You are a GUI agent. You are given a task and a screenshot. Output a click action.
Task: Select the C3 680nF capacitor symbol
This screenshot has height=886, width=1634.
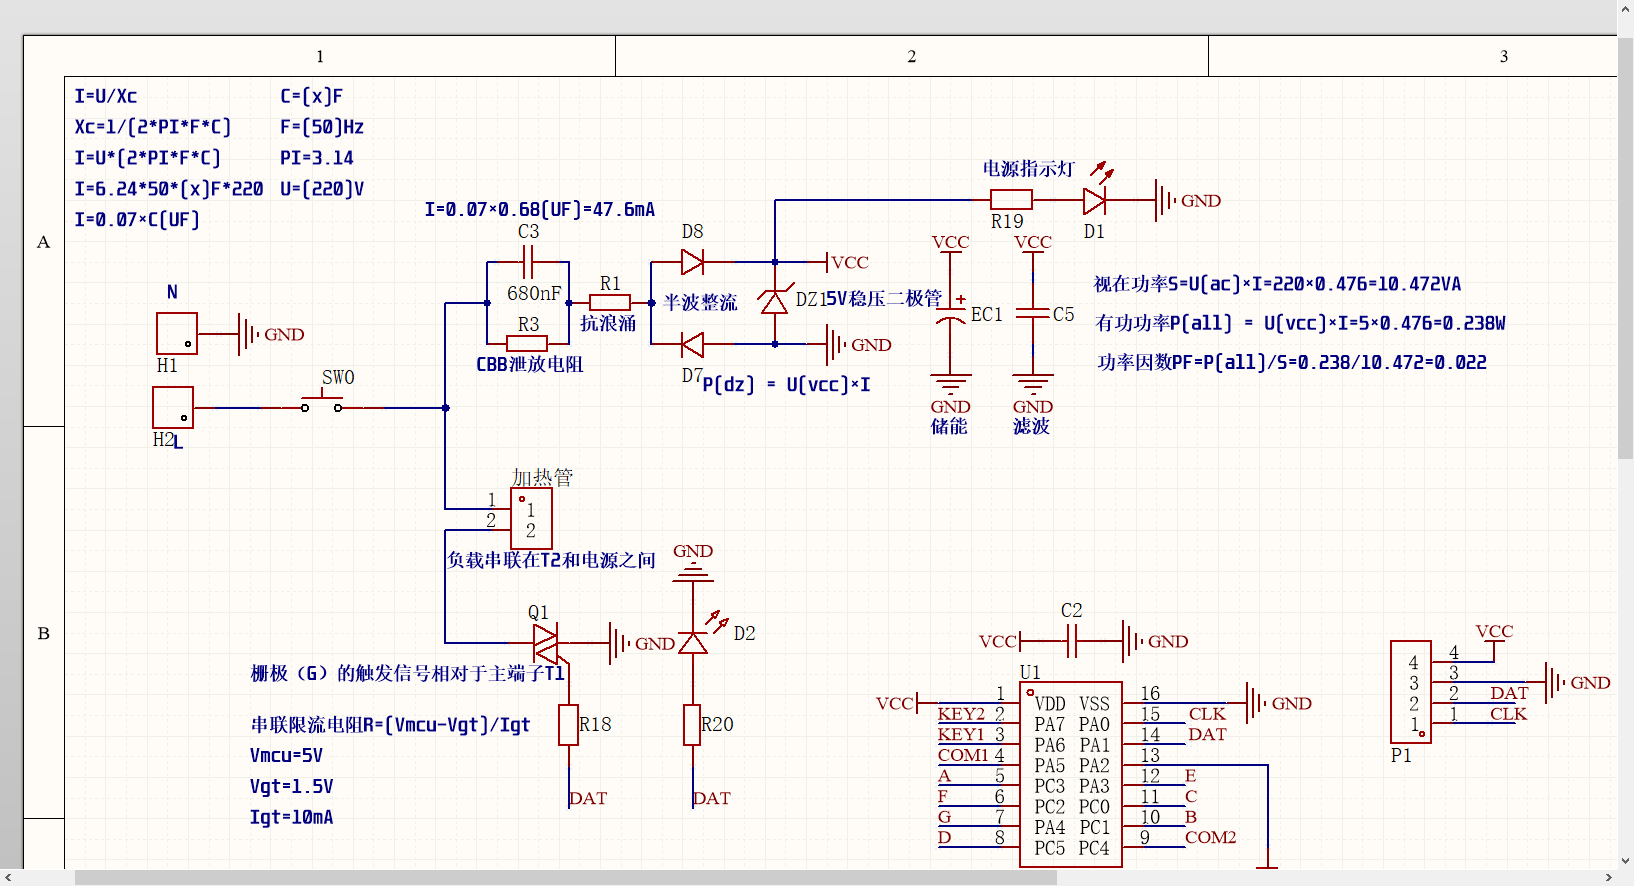tap(528, 263)
